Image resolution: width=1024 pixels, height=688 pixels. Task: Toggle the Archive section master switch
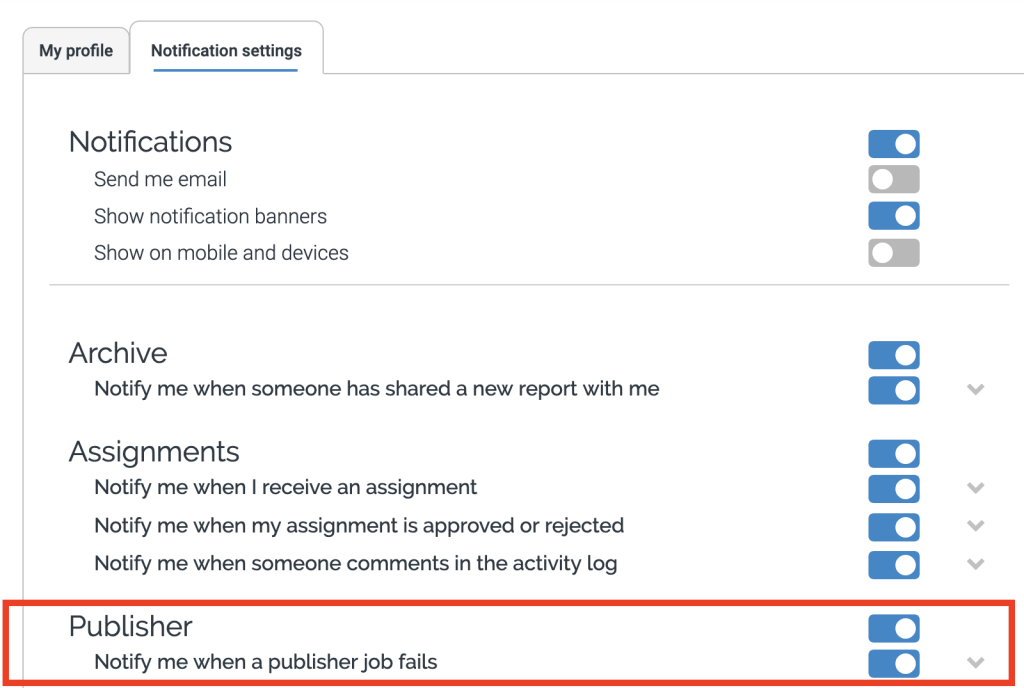[x=893, y=355]
